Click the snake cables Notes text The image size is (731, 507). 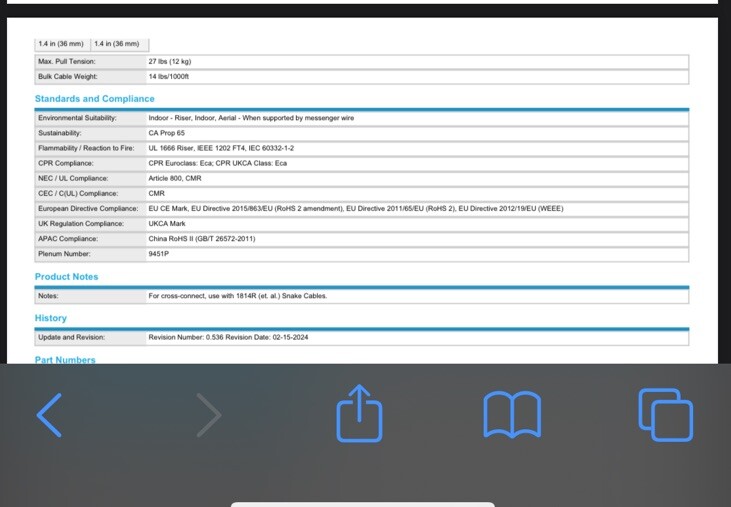pos(238,296)
